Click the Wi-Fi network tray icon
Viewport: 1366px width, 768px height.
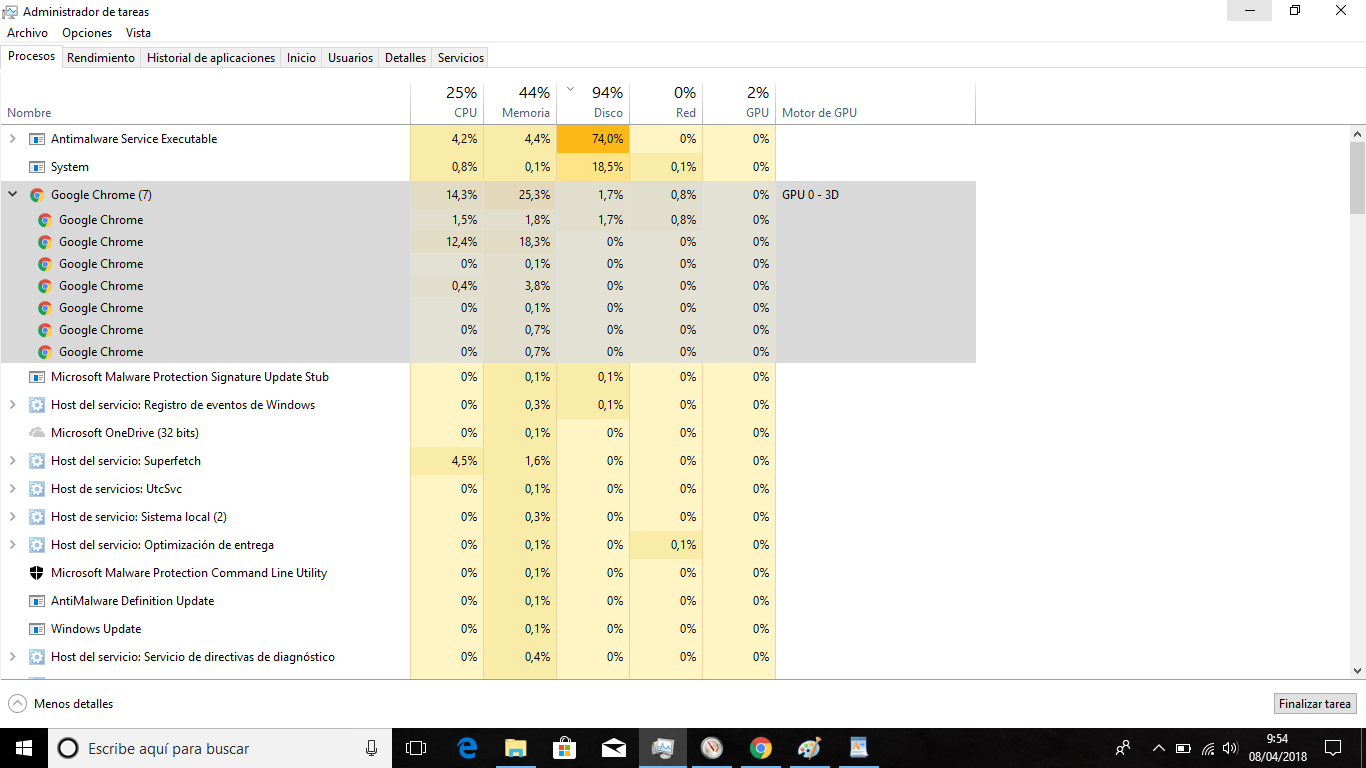1207,748
